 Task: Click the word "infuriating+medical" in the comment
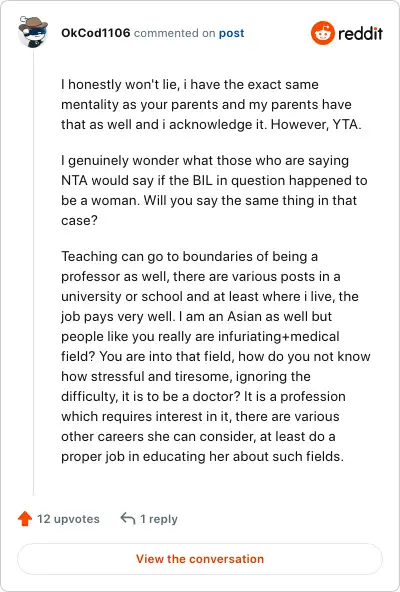pyautogui.click(x=270, y=336)
